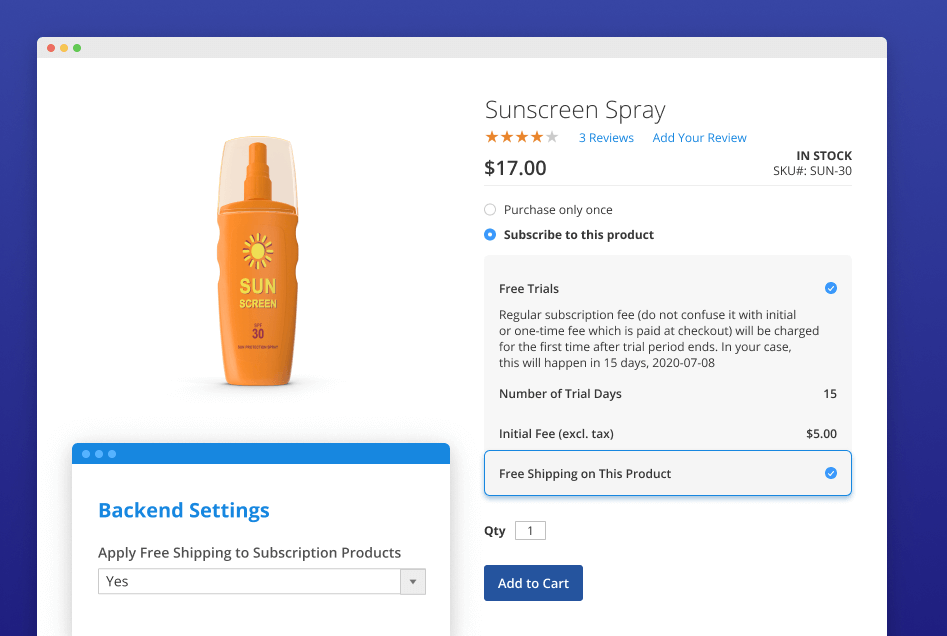This screenshot has height=636, width=947.
Task: Click the Qty input field
Action: point(530,531)
